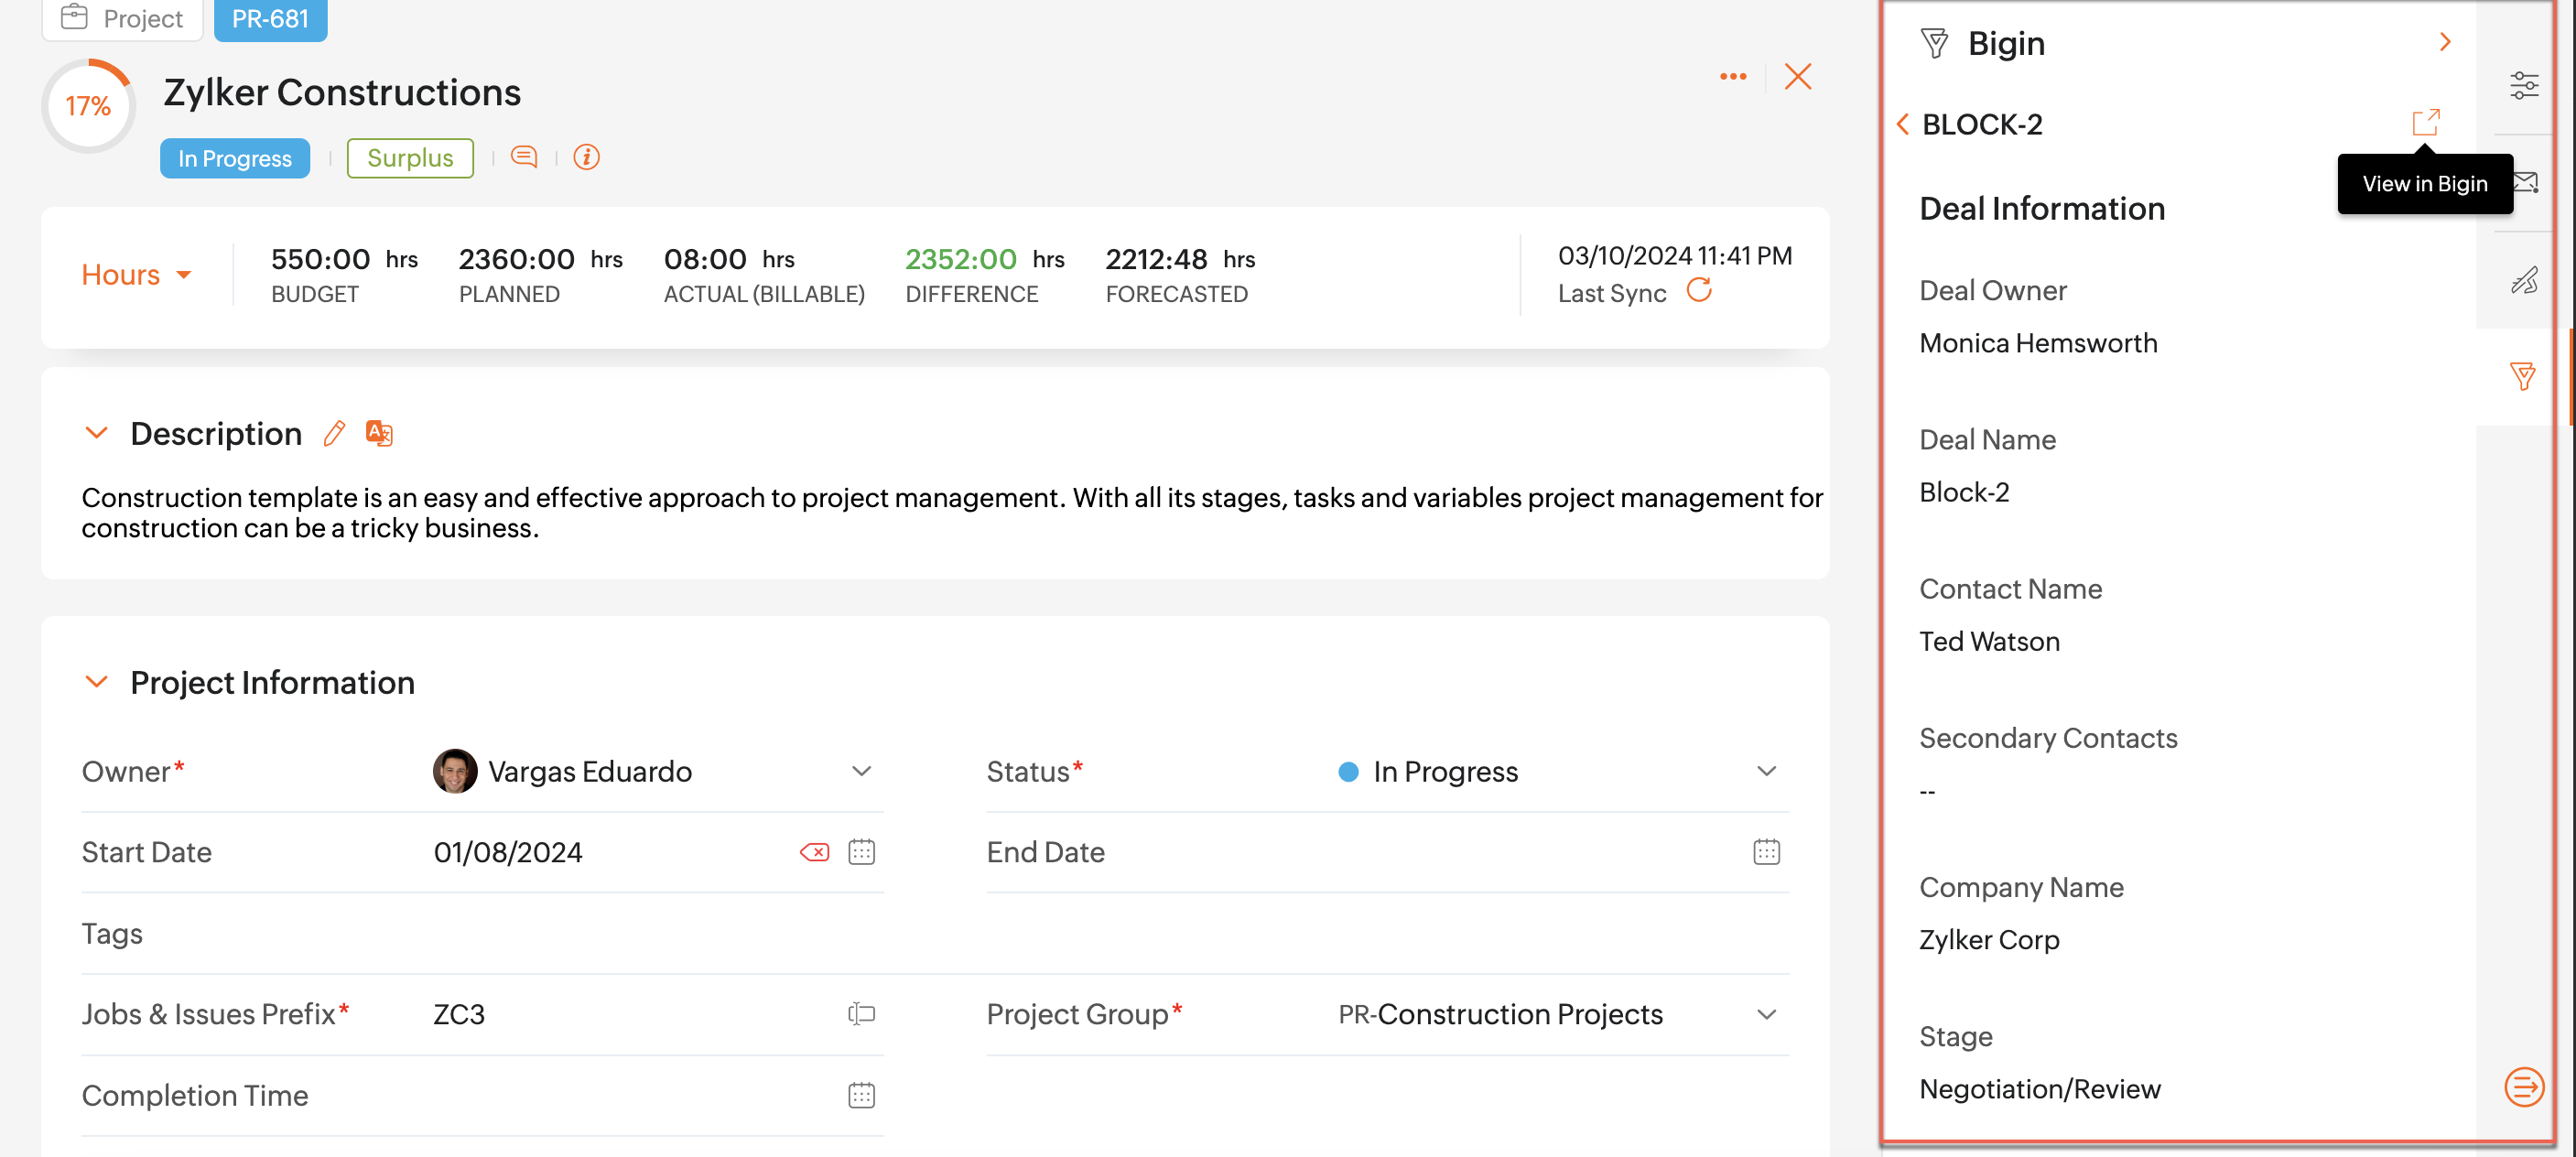Open the Status dropdown
Image resolution: width=2576 pixels, height=1157 pixels.
[x=1766, y=771]
